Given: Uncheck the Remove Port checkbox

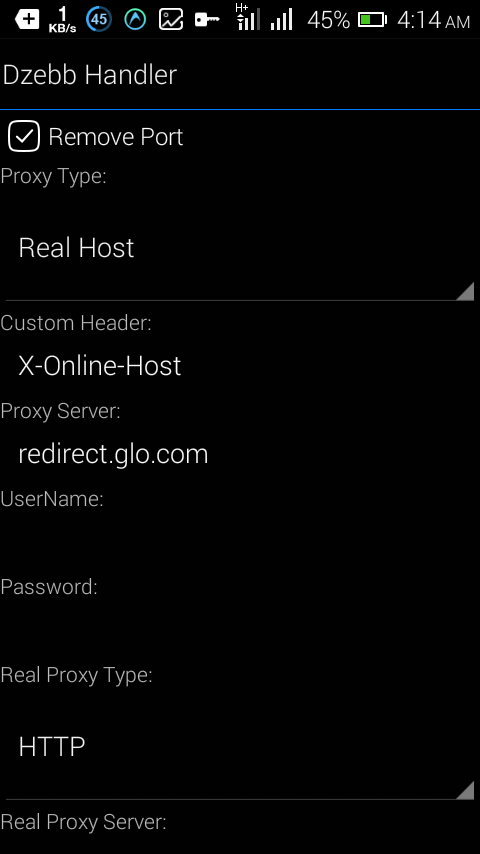Looking at the screenshot, I should click(24, 136).
